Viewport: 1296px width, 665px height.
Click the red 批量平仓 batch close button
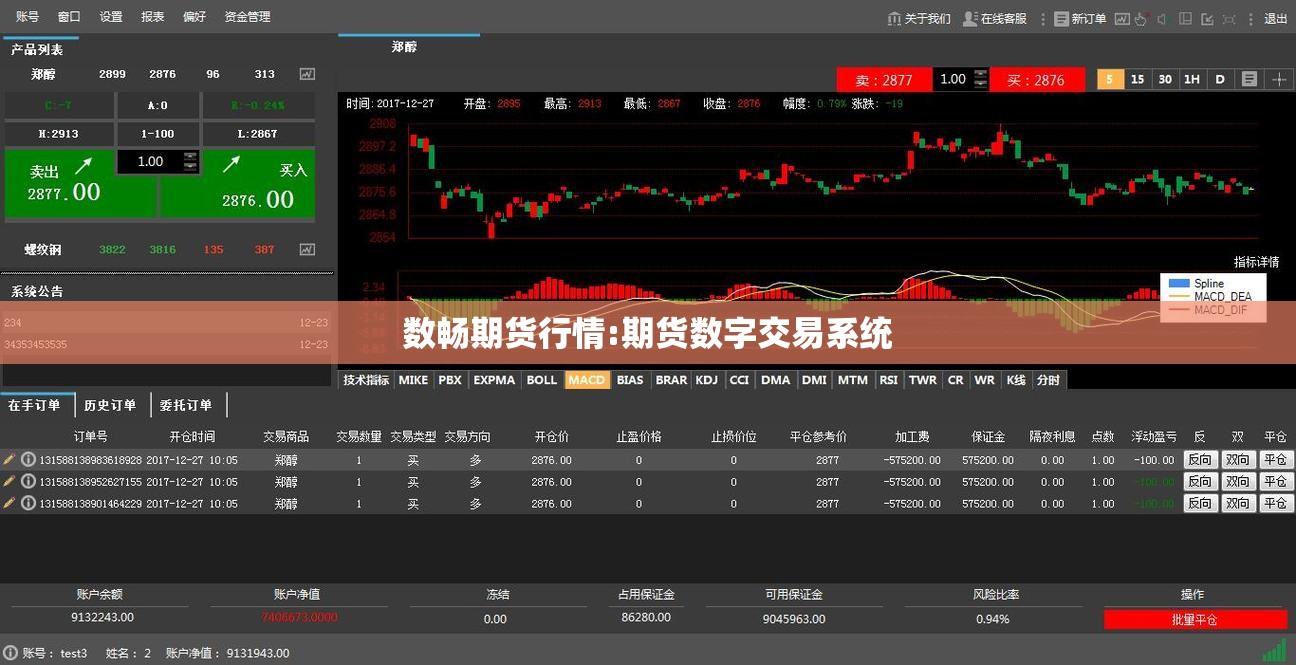1195,620
